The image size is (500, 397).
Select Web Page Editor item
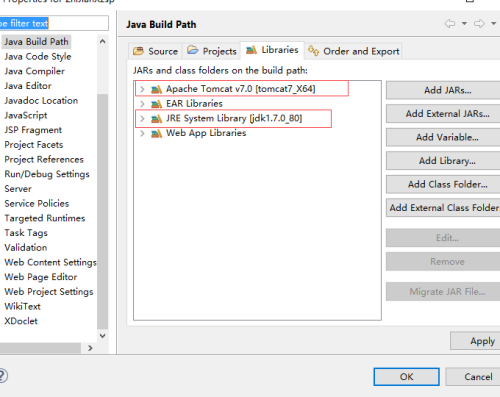coord(41,277)
